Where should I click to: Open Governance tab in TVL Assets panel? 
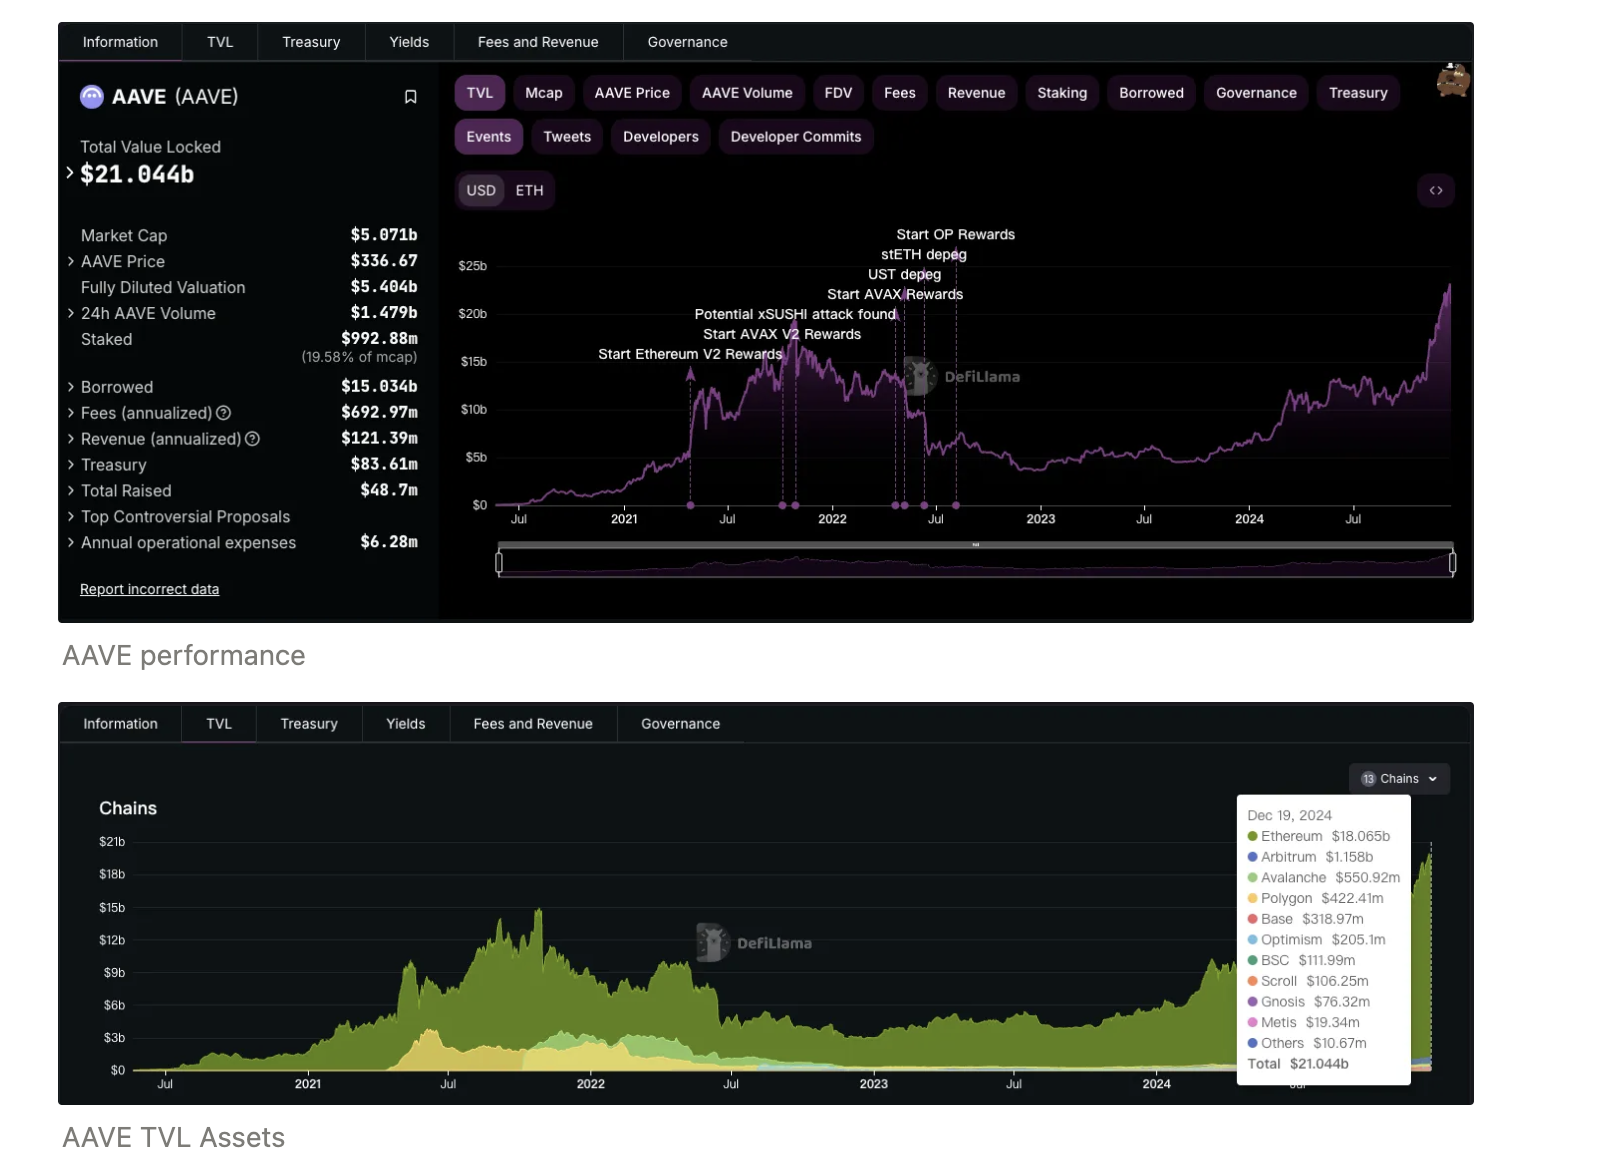pos(680,724)
